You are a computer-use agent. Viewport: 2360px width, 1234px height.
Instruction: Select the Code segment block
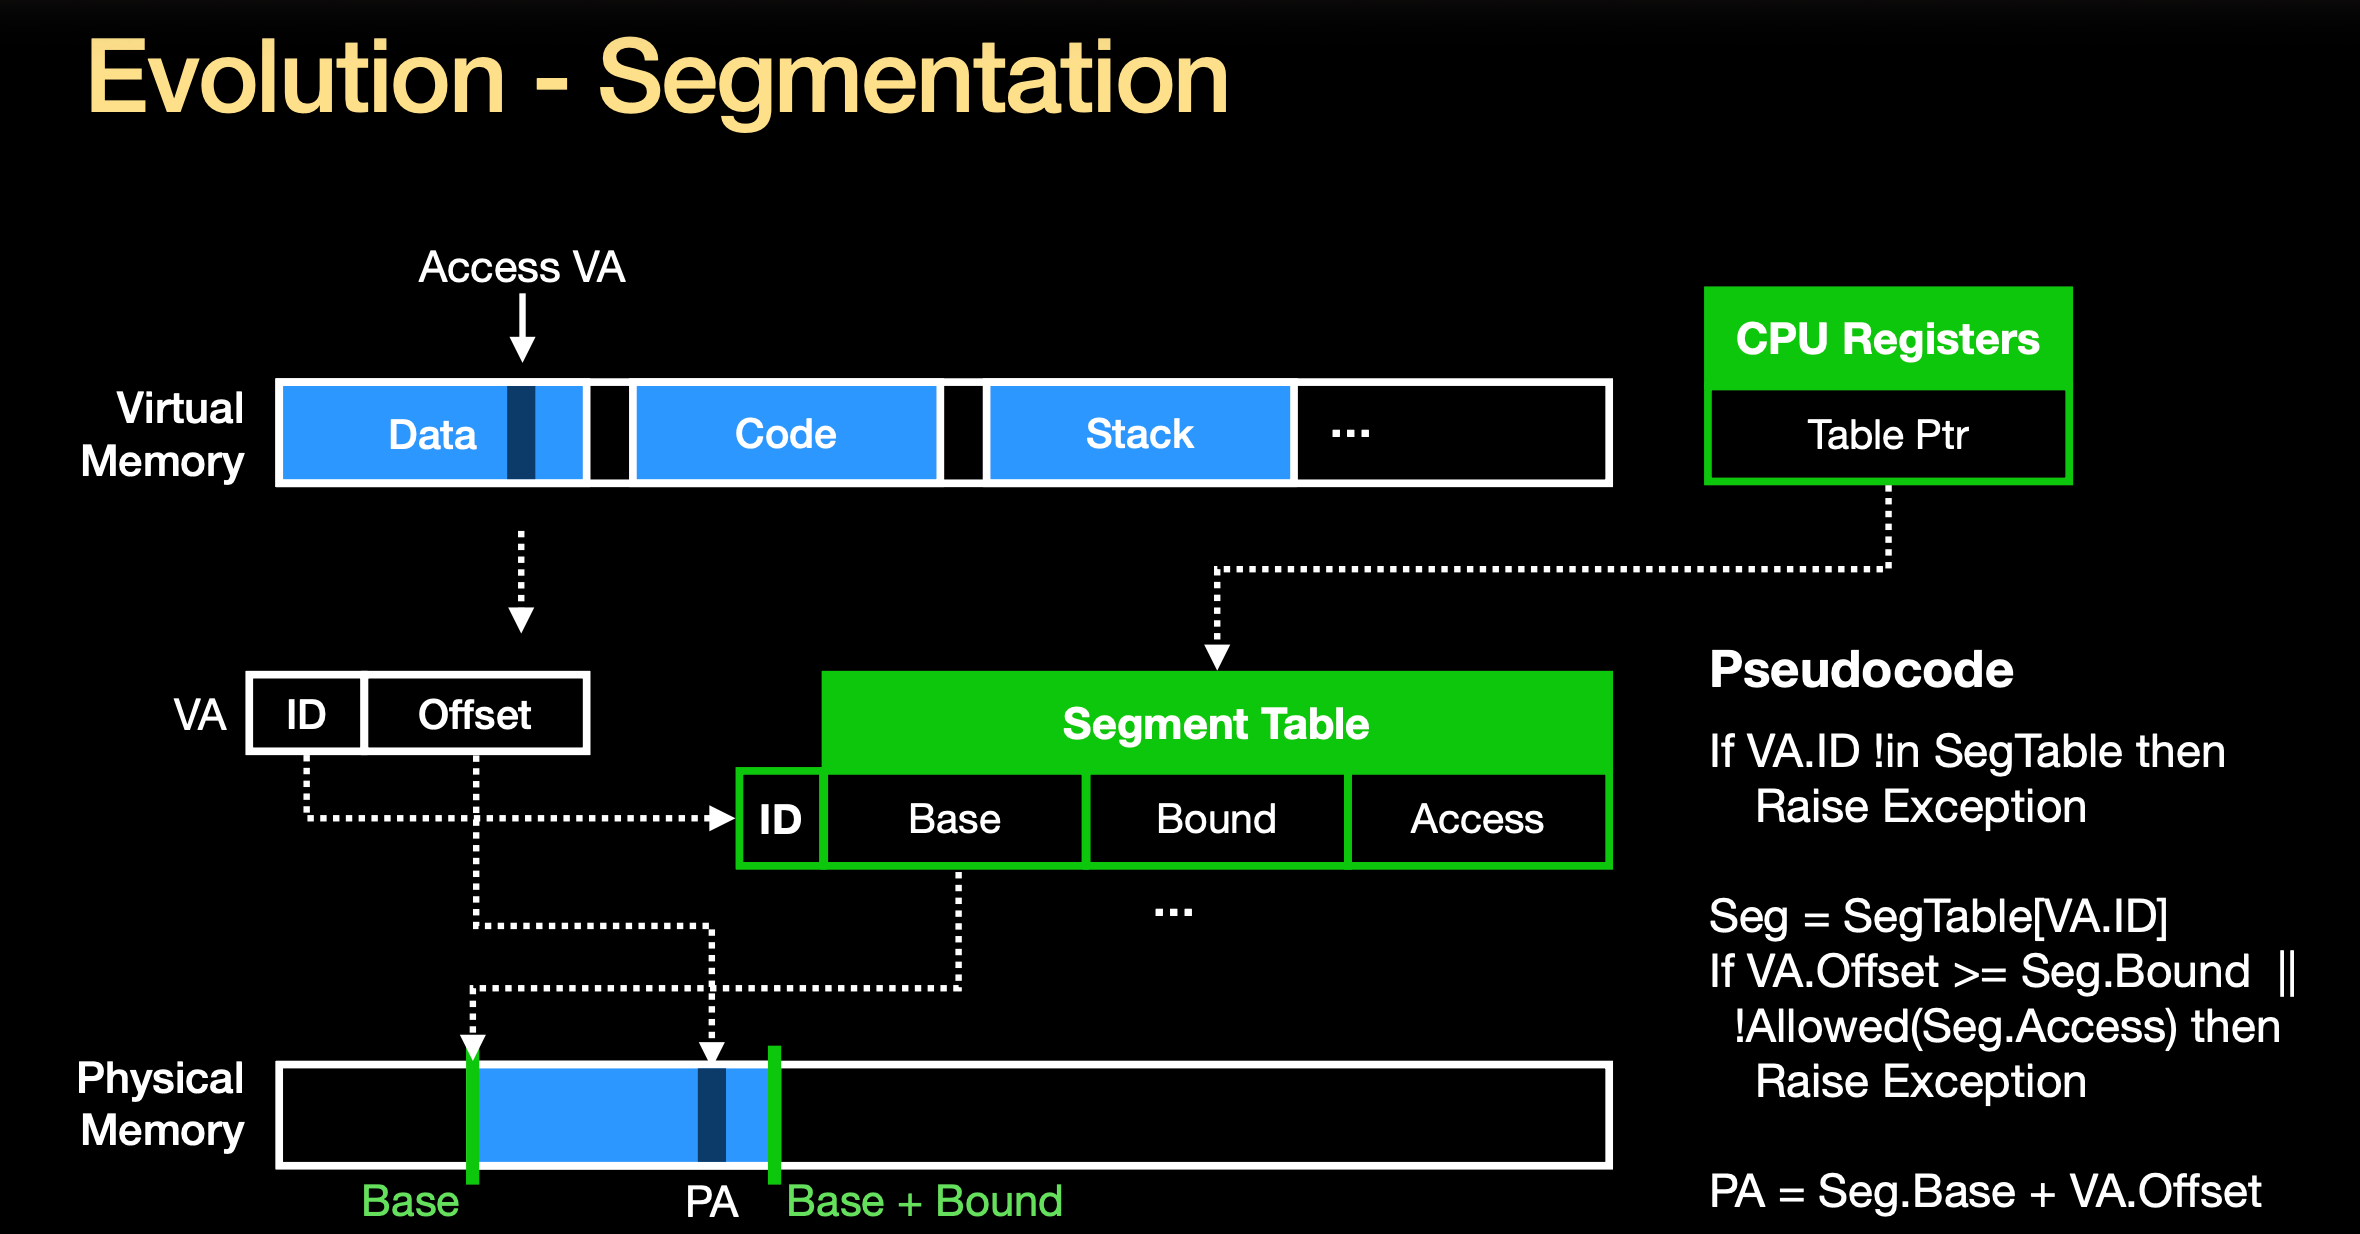click(x=786, y=433)
